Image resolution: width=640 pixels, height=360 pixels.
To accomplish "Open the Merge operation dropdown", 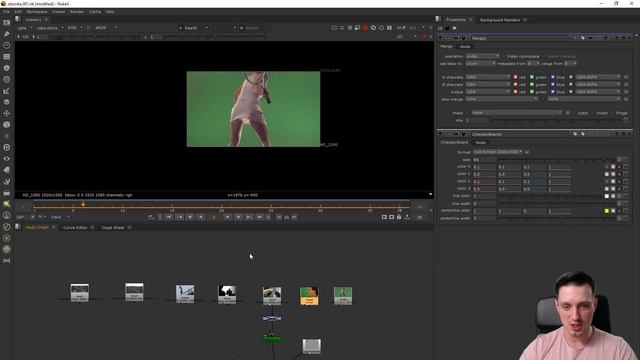I will (482, 56).
